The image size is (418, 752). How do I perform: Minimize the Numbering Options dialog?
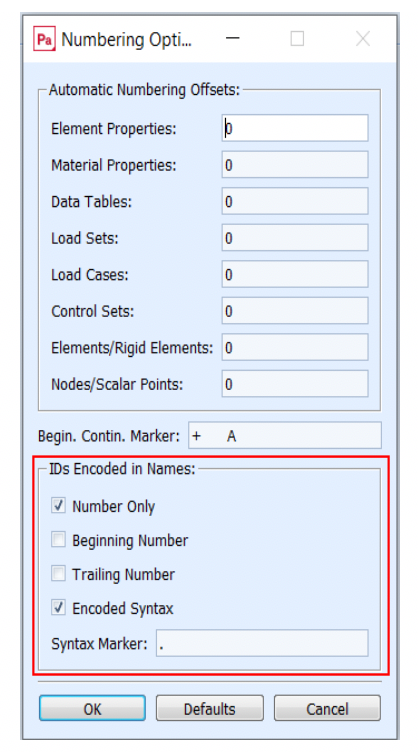pos(232,38)
